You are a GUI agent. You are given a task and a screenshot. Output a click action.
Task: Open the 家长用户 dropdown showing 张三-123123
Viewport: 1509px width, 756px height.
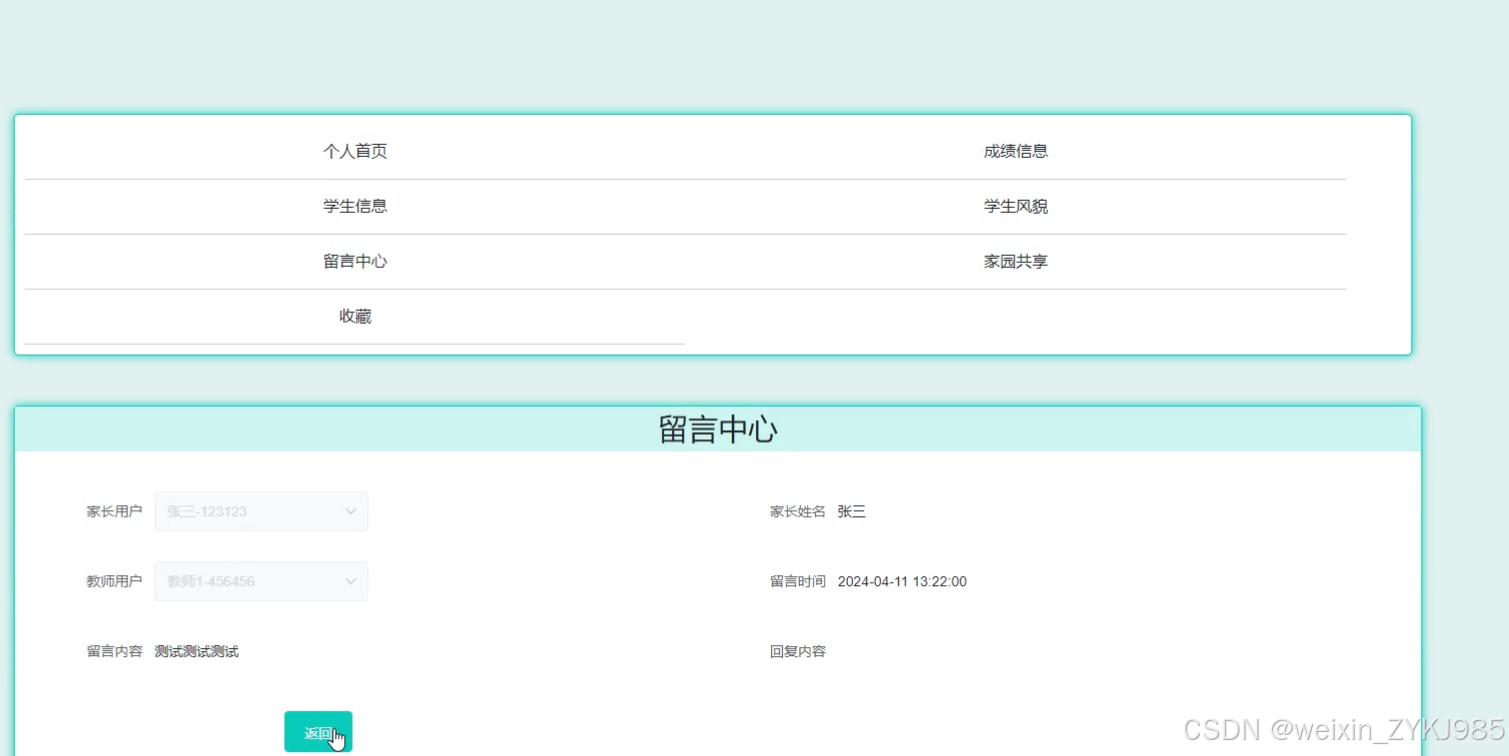click(261, 511)
